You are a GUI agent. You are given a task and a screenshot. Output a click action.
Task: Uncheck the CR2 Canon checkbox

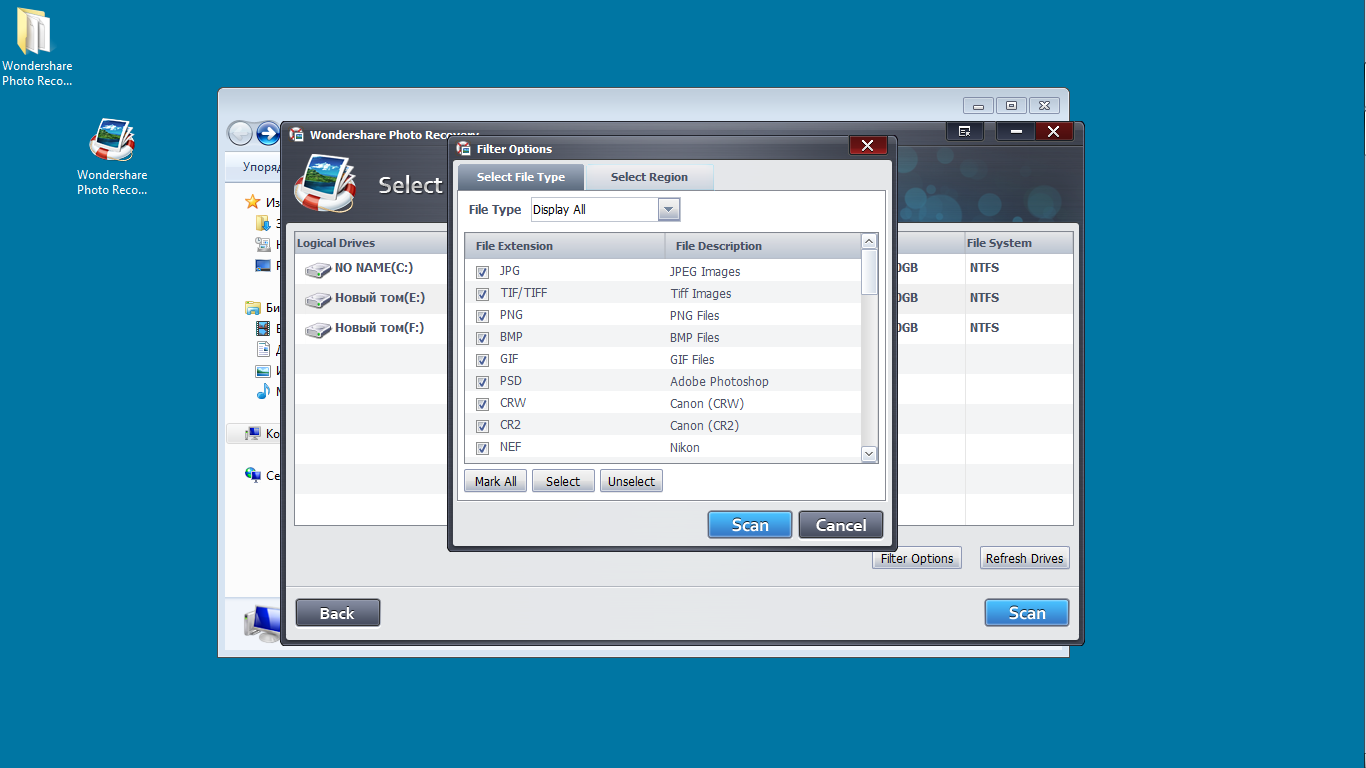tap(482, 426)
